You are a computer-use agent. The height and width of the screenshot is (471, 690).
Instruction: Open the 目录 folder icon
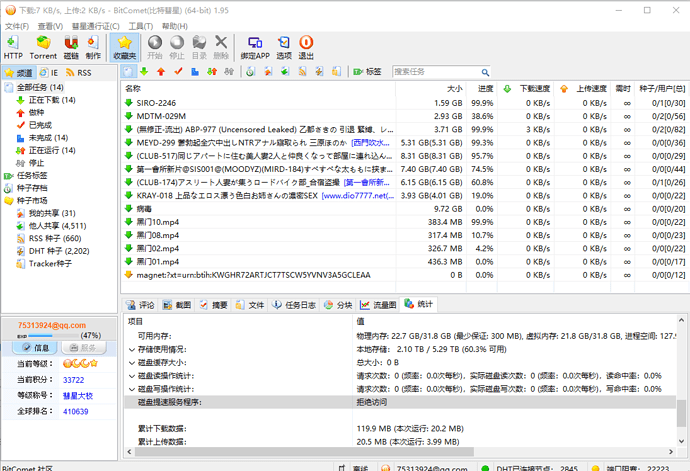pos(199,47)
